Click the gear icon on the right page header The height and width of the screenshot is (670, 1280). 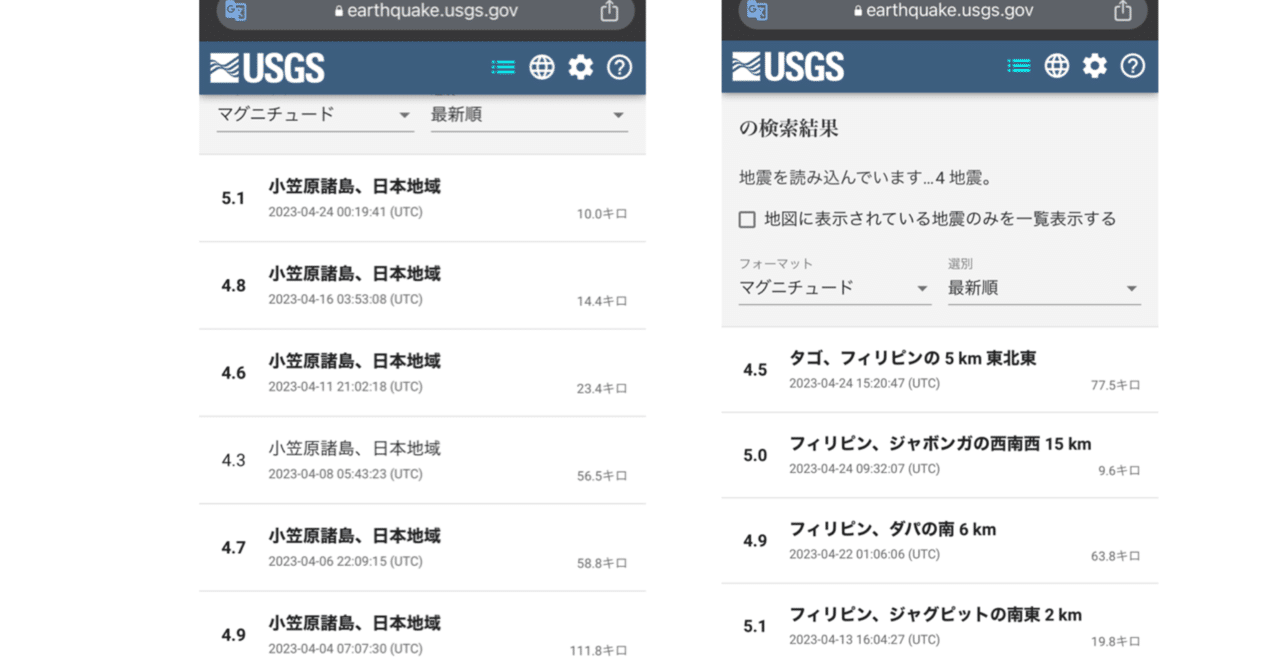[x=1094, y=67]
